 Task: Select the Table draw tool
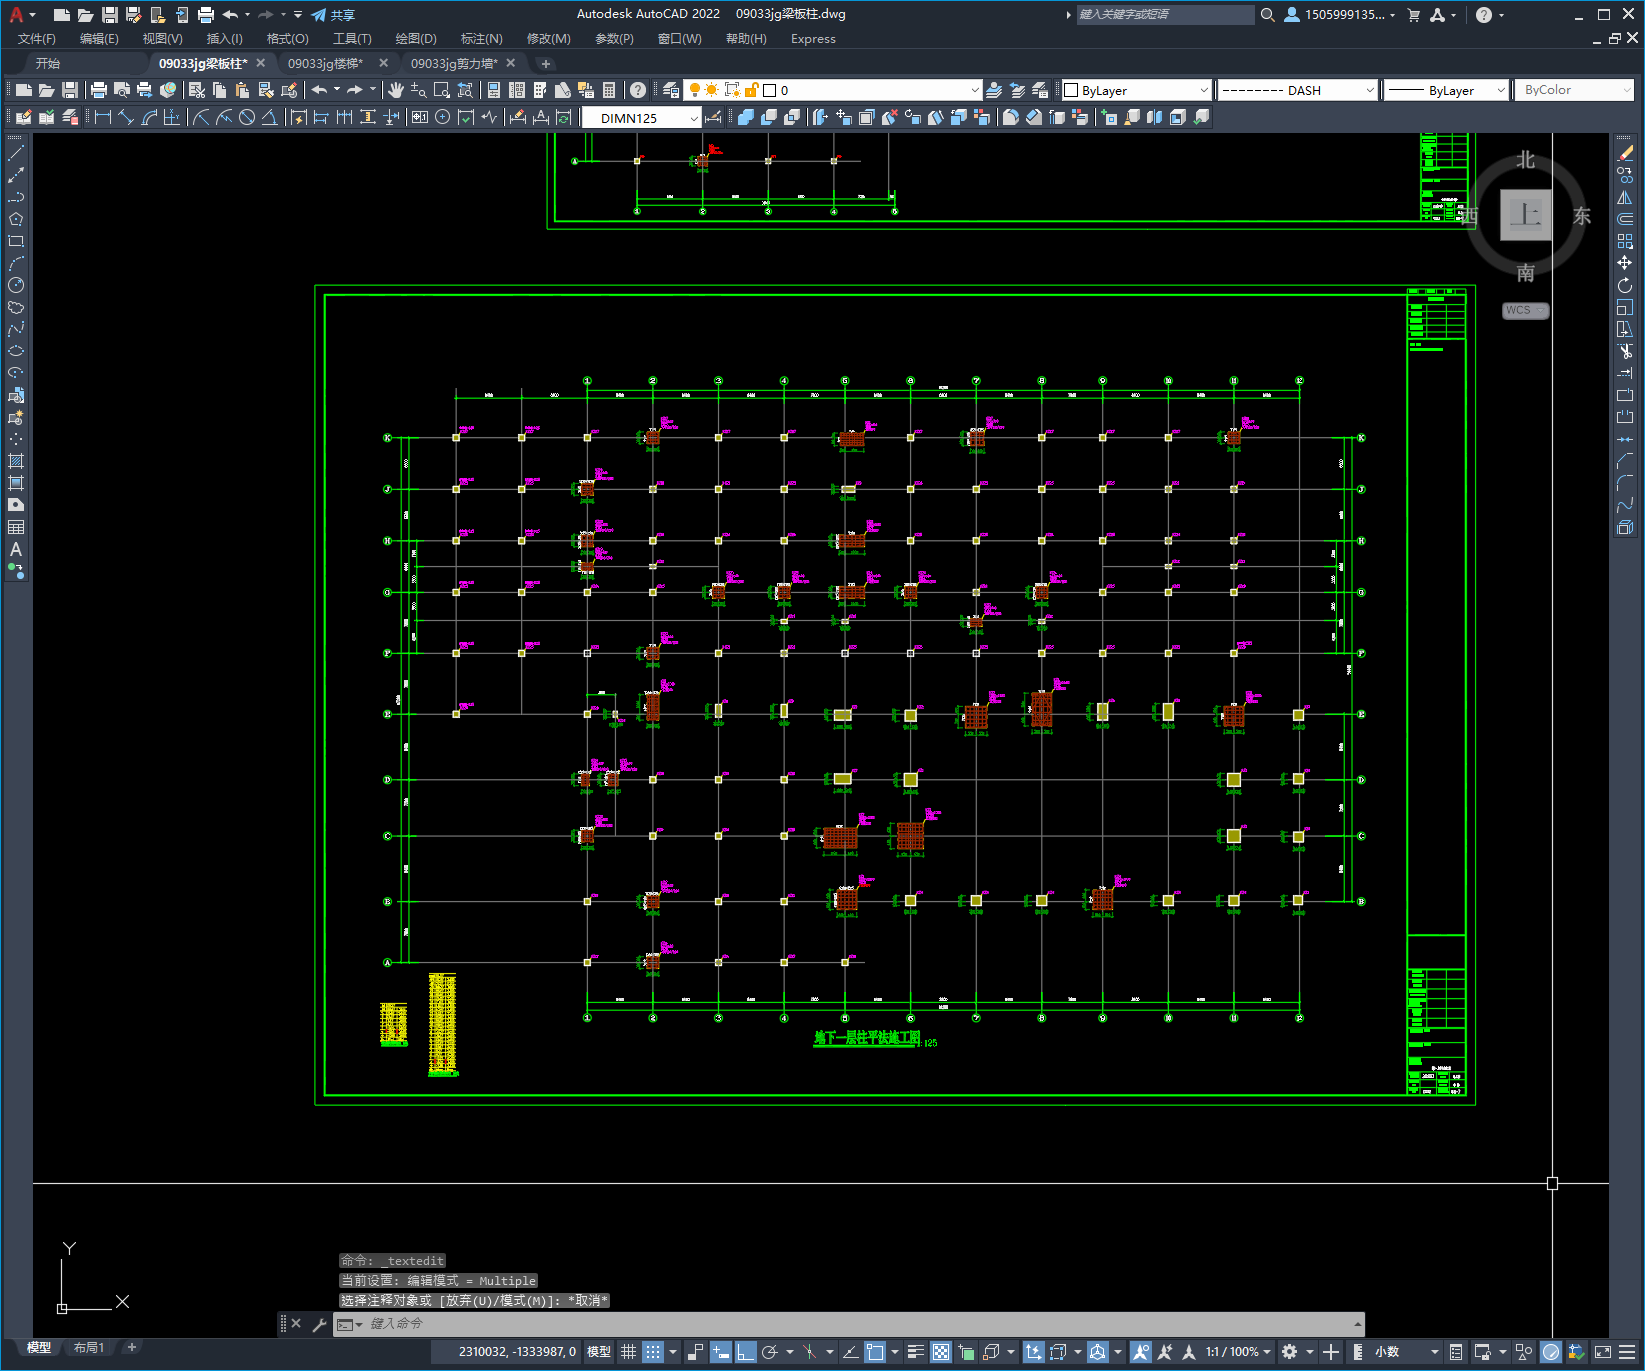pos(16,527)
